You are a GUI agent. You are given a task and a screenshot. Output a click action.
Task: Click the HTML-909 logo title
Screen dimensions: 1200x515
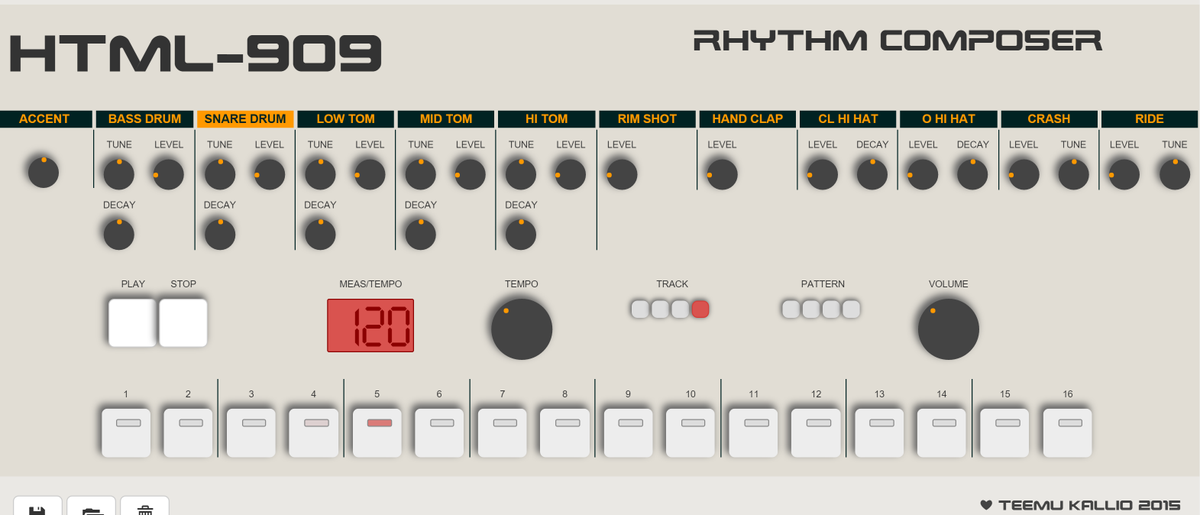point(196,53)
